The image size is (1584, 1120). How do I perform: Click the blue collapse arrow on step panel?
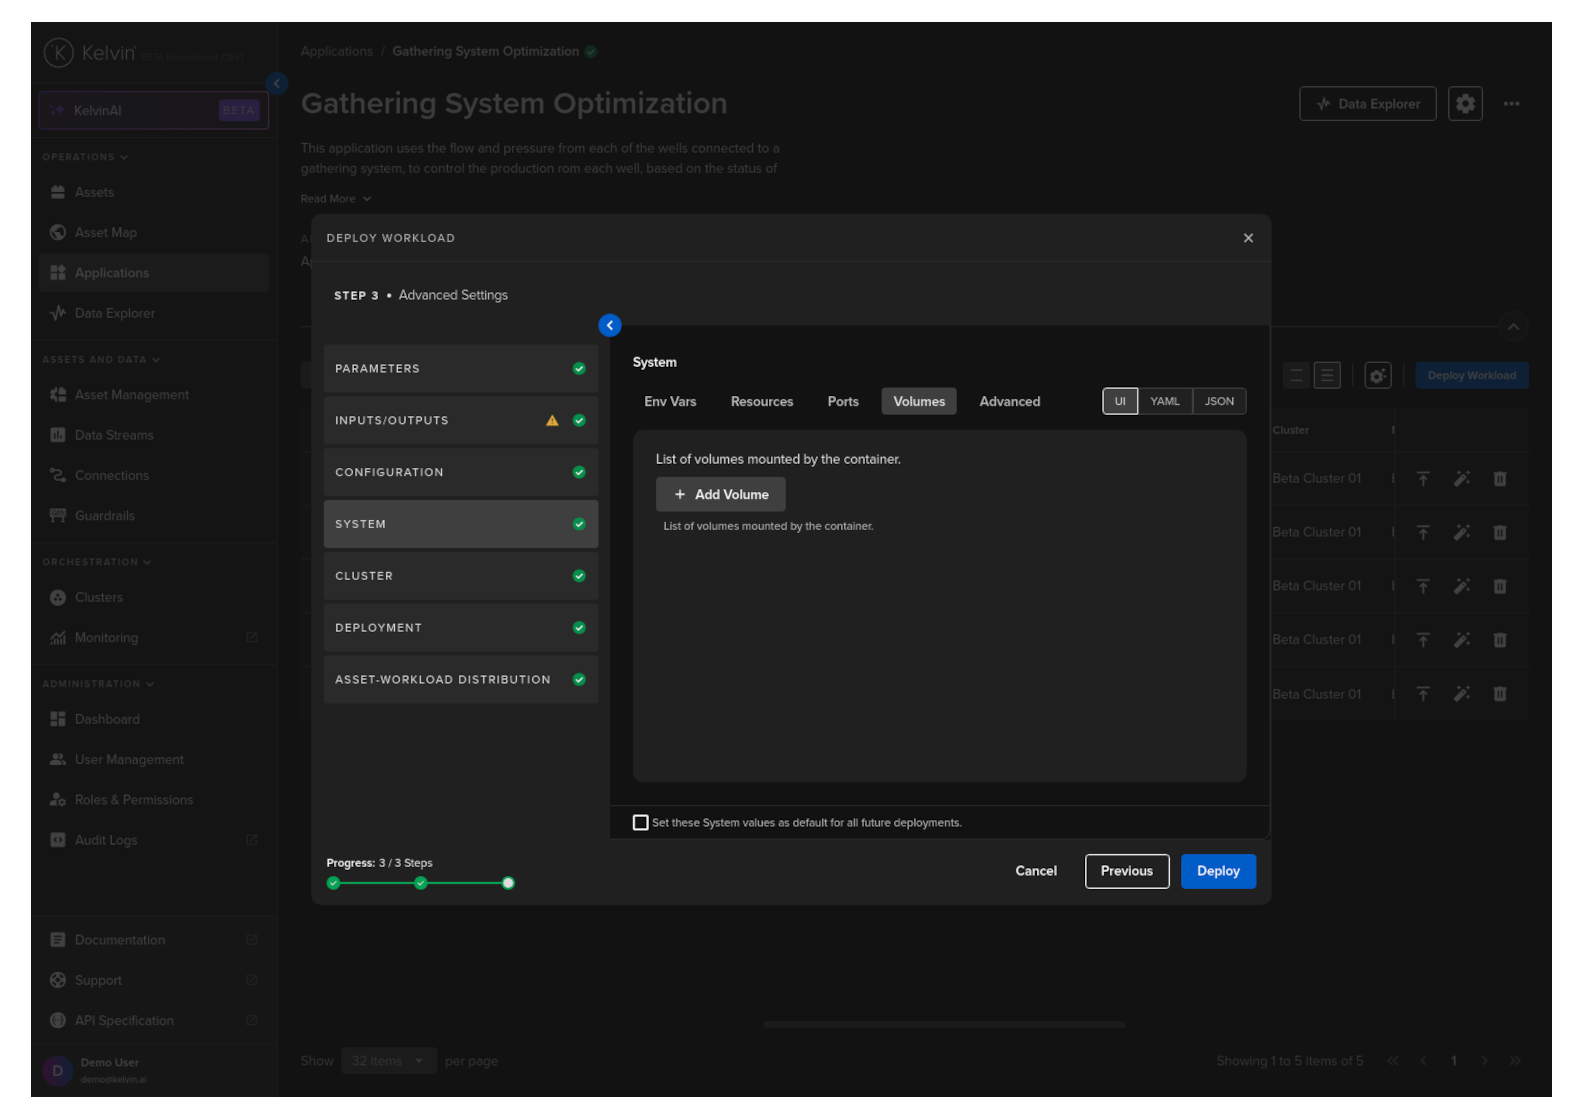coord(609,325)
